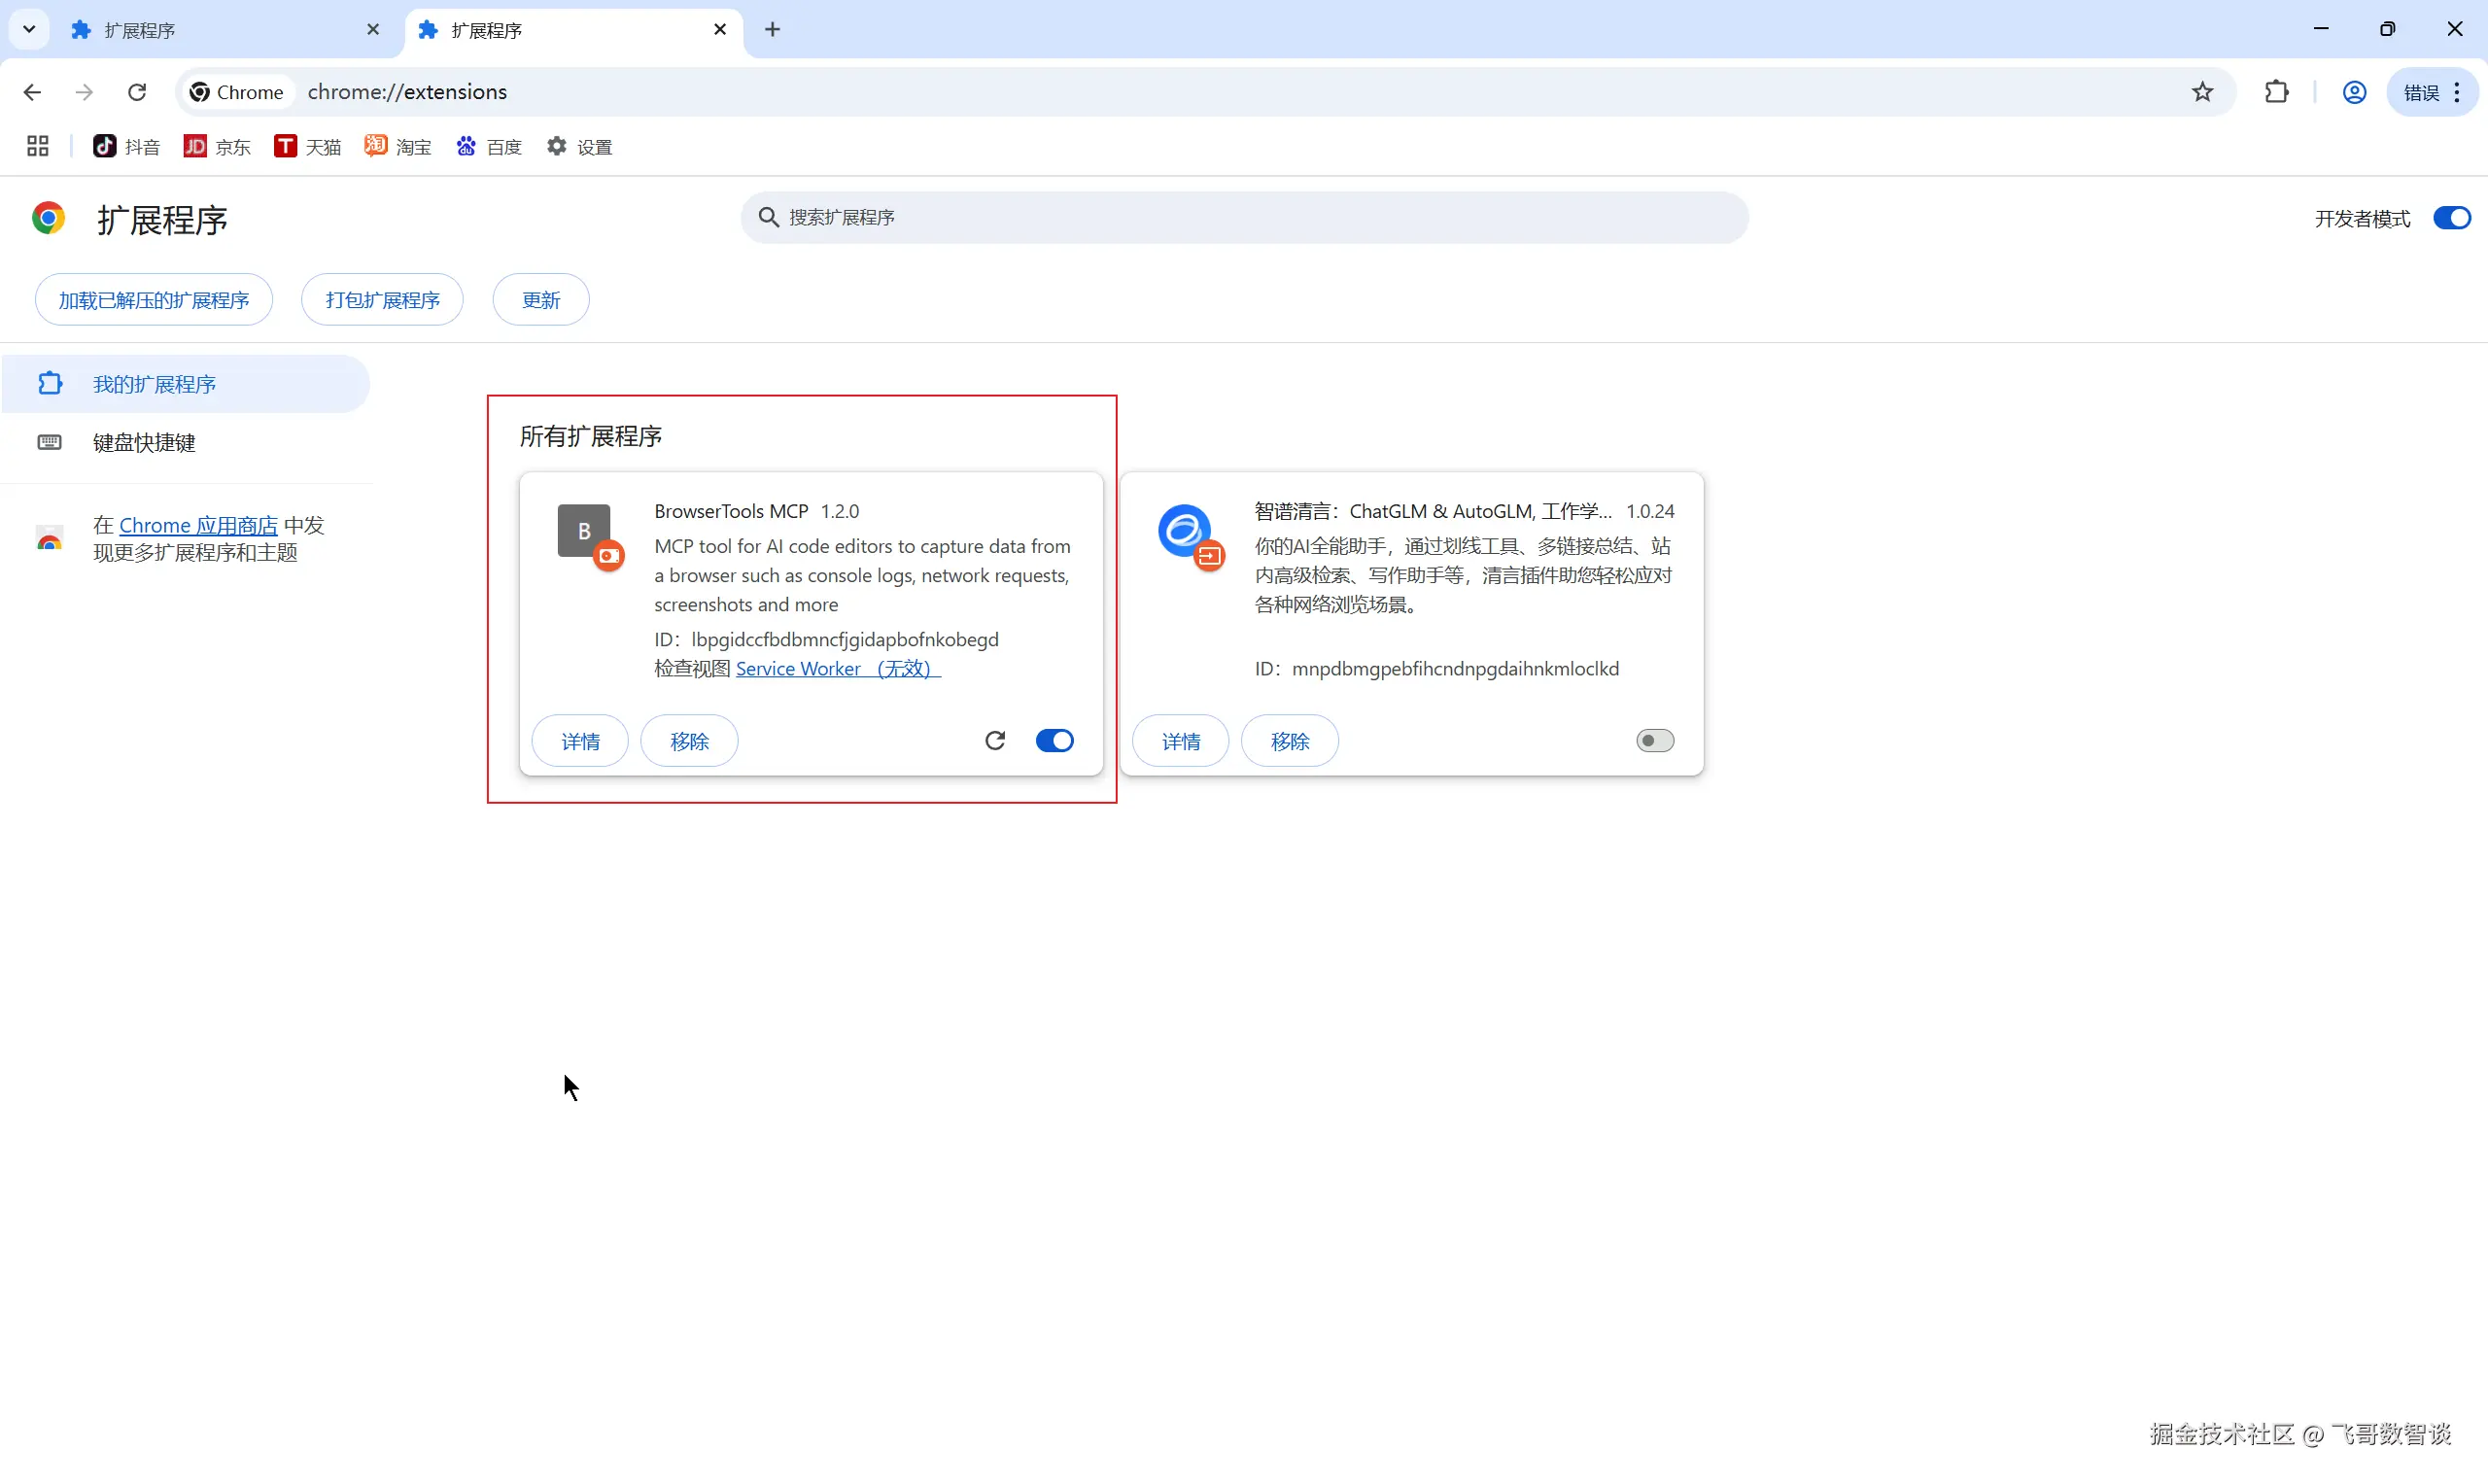Turn off 开发者模式 toggle
2488x1484 pixels.
point(2451,218)
